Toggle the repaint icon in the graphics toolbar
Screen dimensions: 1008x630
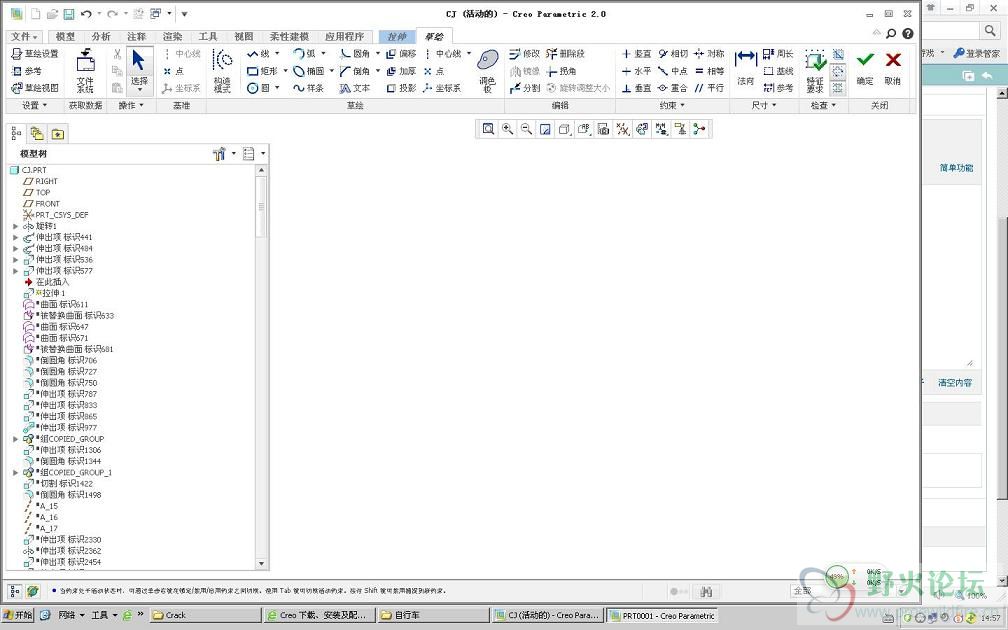coord(545,129)
